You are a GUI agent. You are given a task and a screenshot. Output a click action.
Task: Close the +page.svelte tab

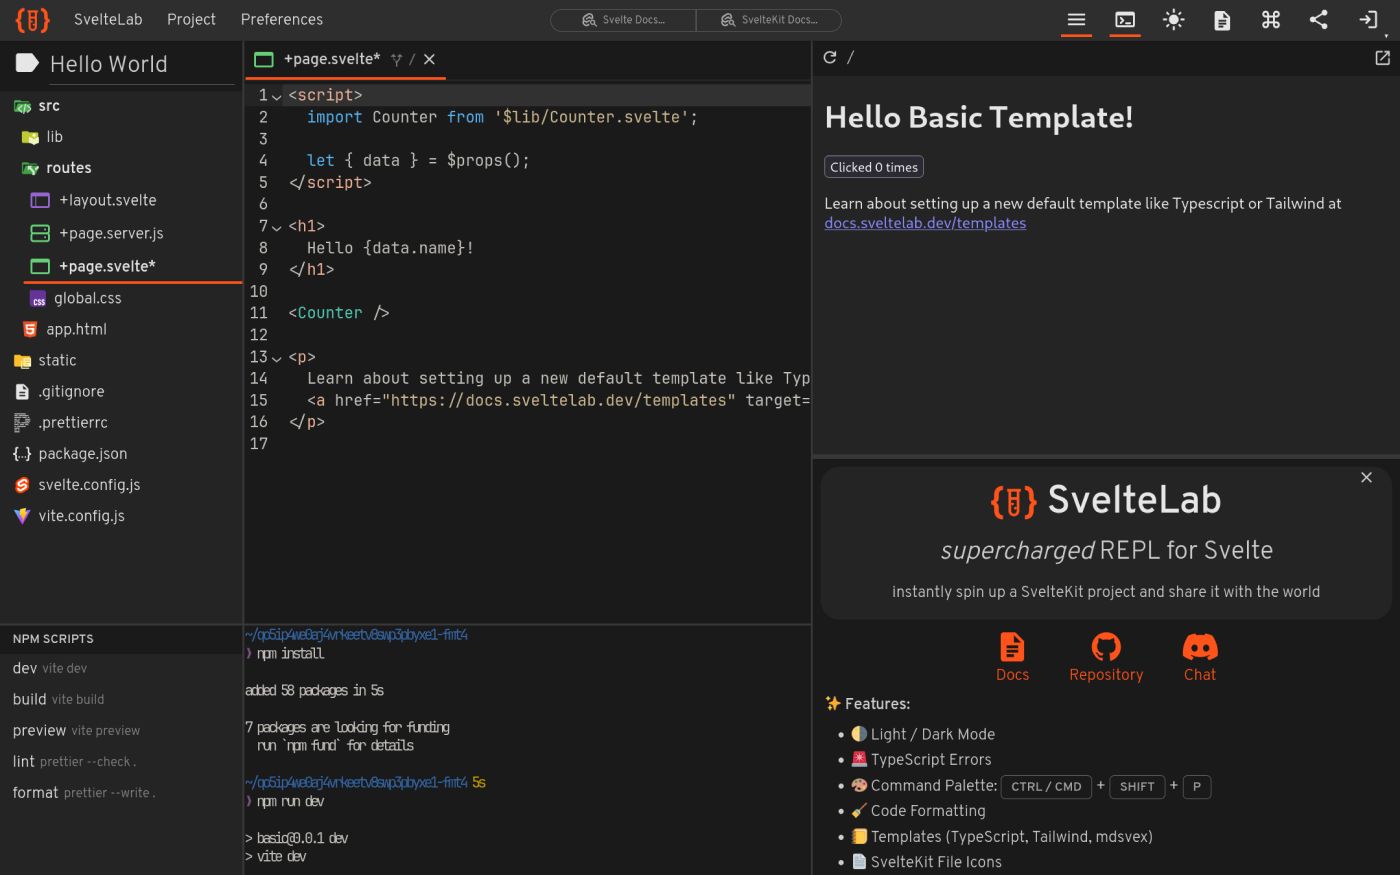point(429,60)
